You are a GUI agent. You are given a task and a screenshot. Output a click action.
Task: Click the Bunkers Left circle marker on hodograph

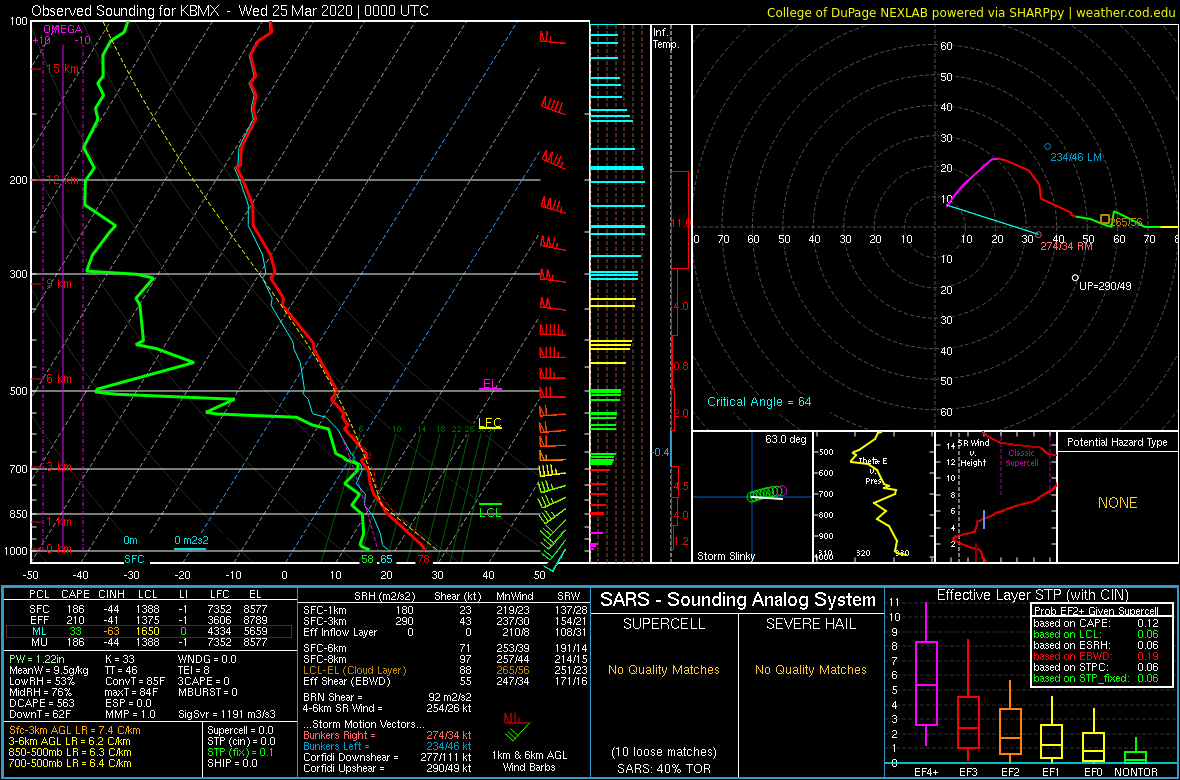[x=1047, y=147]
